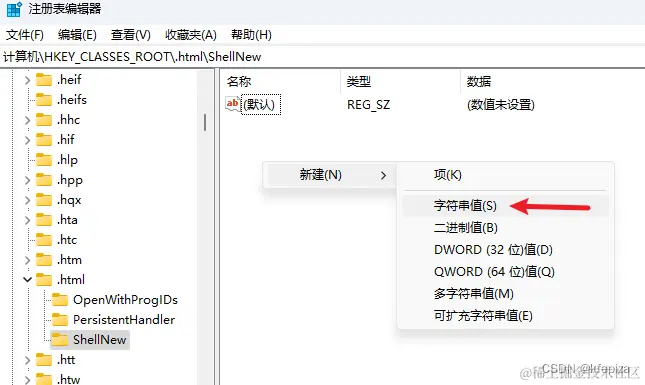Expand the .htm tree node
Viewport: 645px width, 385px height.
pos(27,260)
